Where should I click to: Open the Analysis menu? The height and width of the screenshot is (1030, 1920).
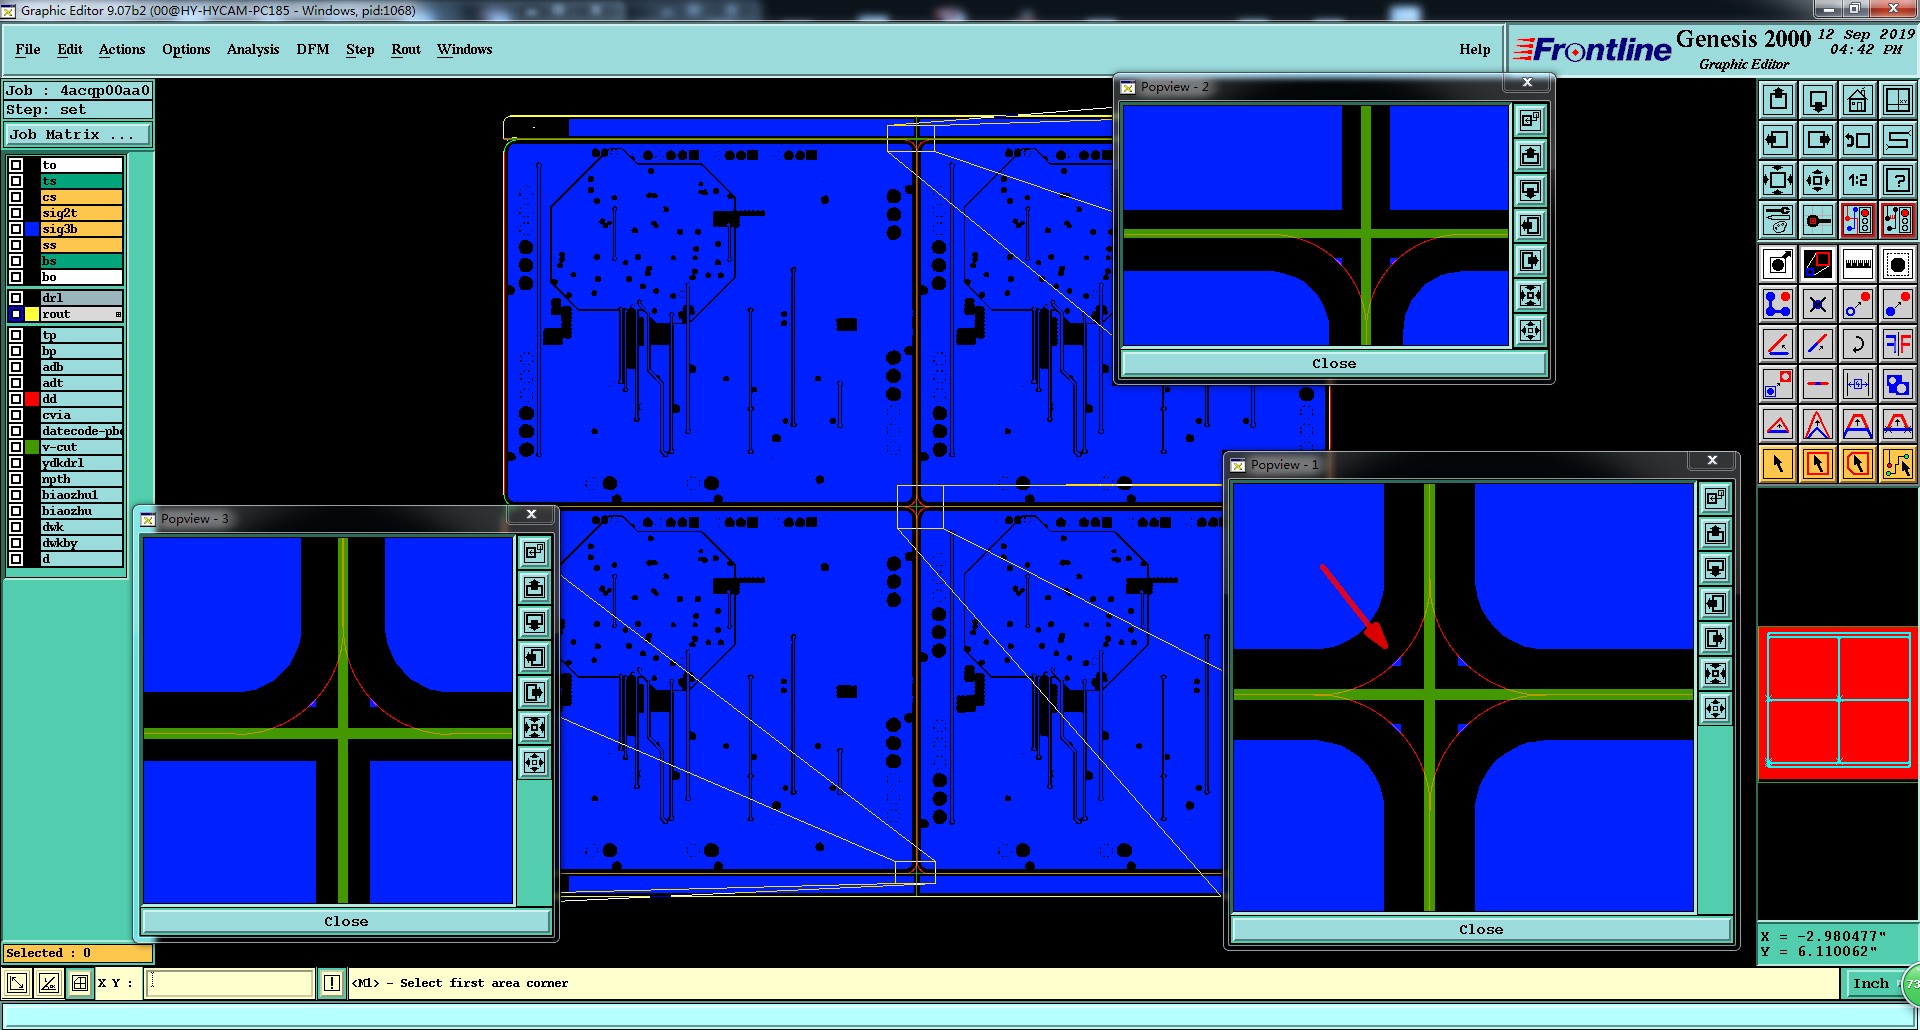click(x=253, y=49)
